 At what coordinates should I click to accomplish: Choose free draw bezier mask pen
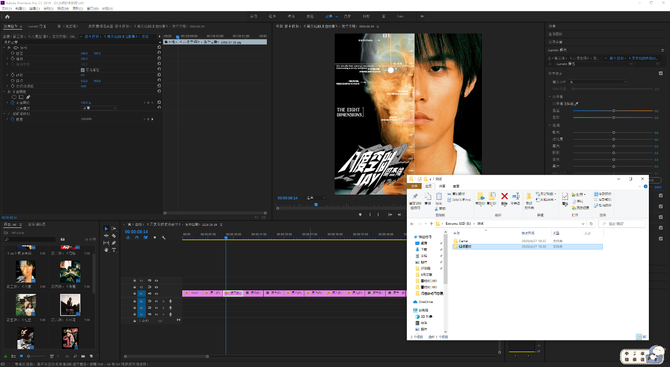coord(28,97)
